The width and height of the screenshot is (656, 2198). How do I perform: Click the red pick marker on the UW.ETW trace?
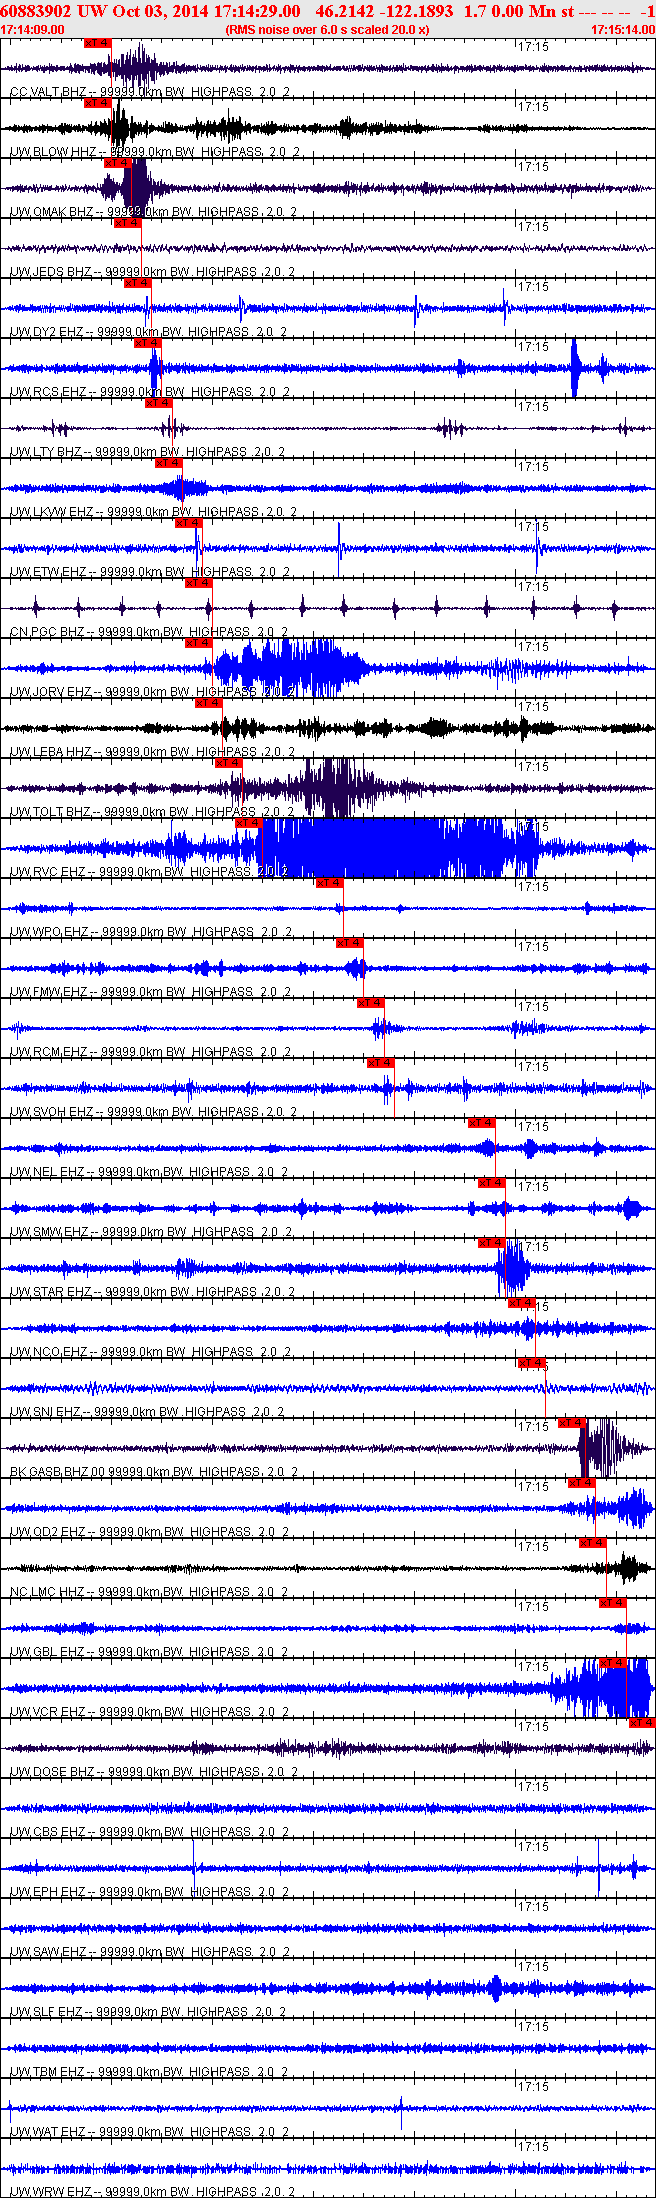pyautogui.click(x=188, y=523)
